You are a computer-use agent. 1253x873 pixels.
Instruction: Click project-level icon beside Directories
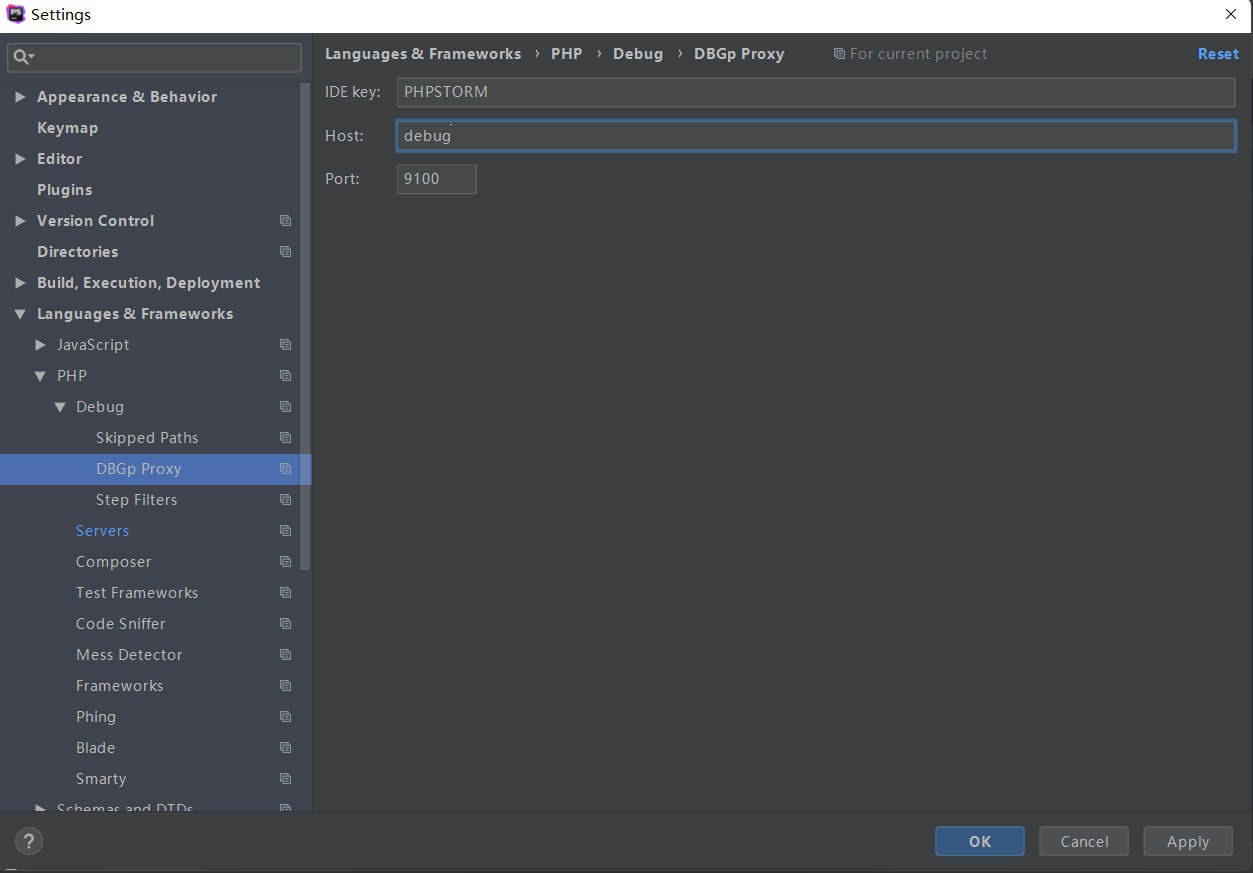(286, 252)
